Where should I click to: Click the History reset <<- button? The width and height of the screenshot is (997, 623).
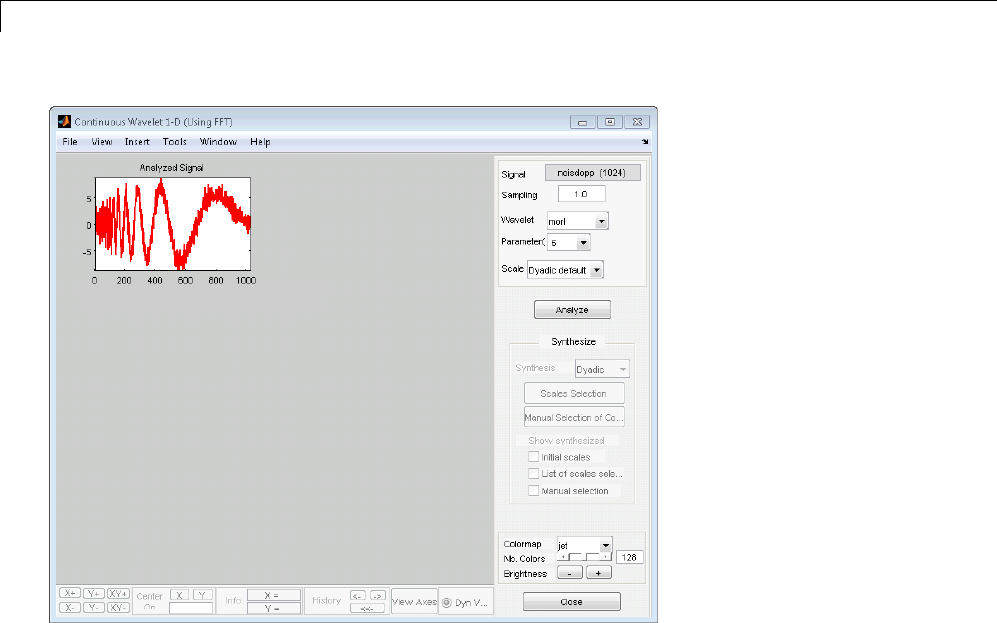tap(368, 608)
